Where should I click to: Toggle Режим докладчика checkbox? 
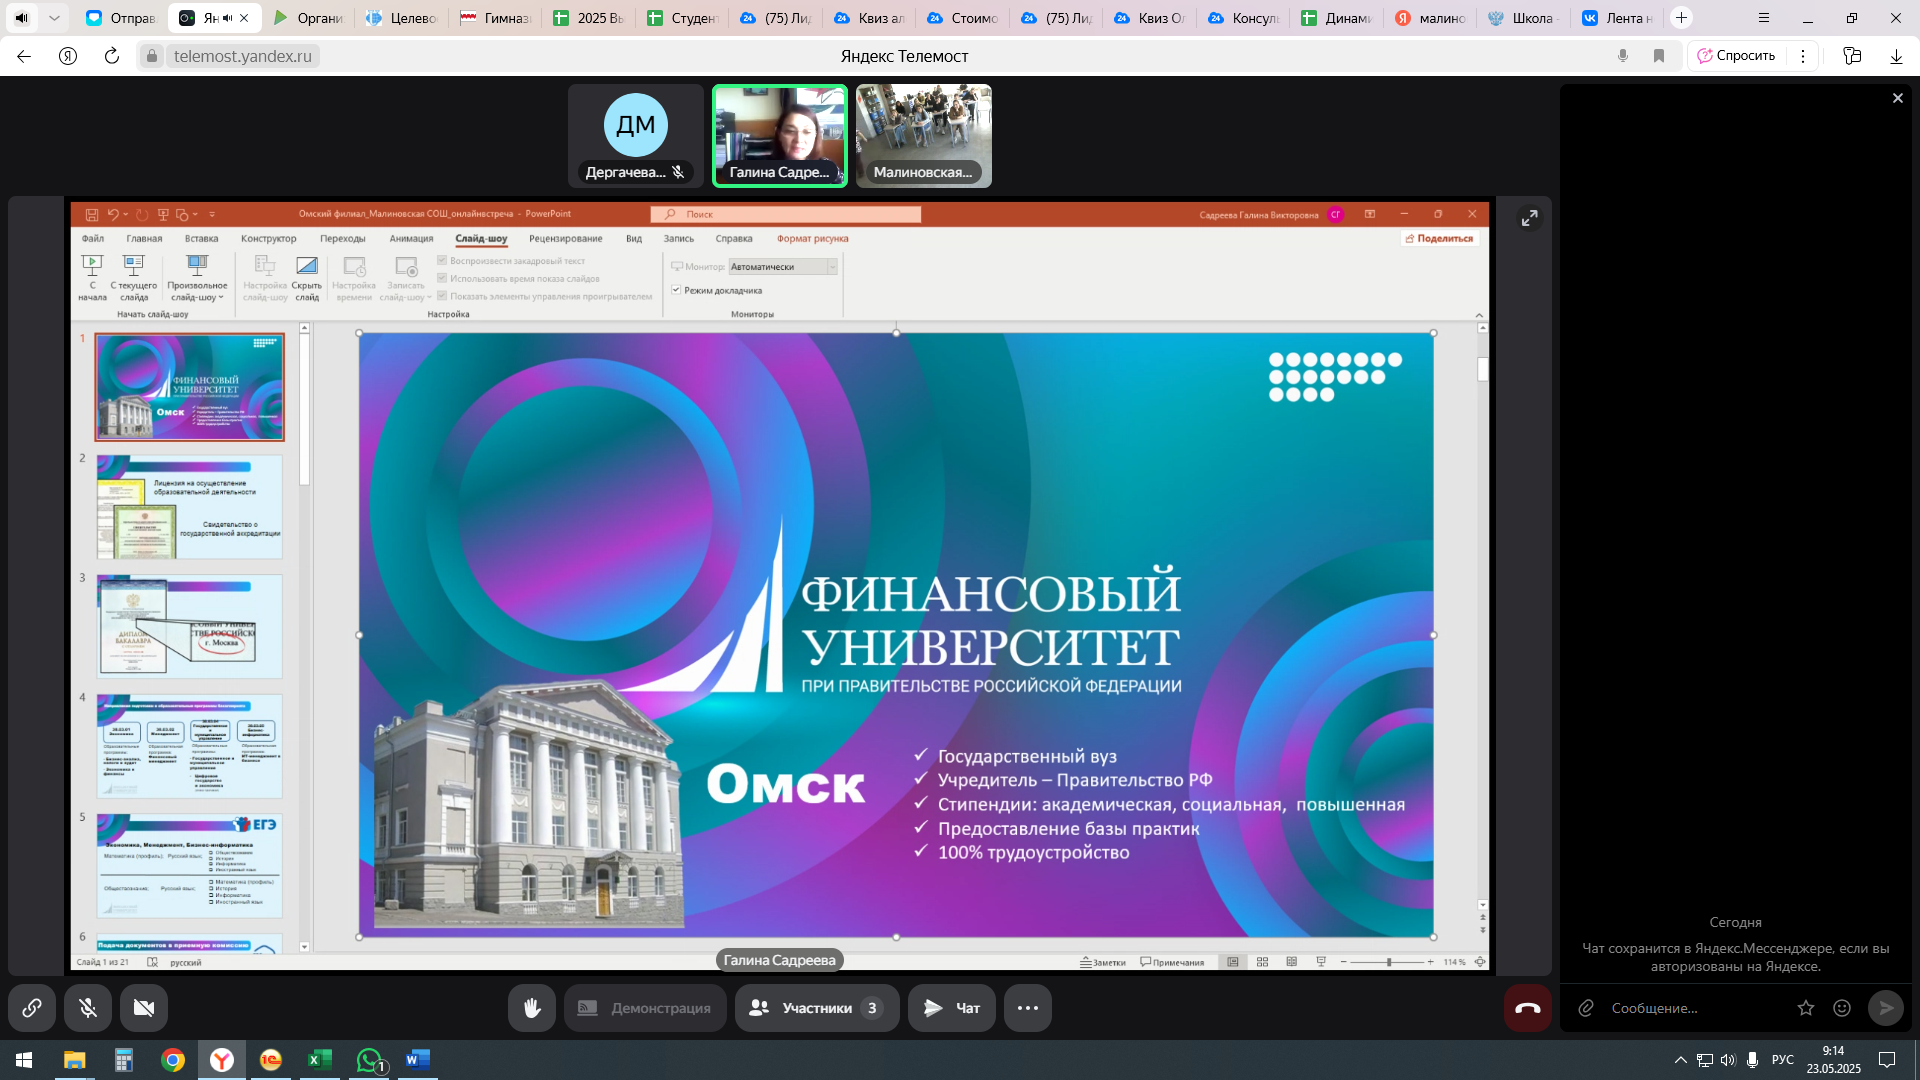(x=676, y=290)
